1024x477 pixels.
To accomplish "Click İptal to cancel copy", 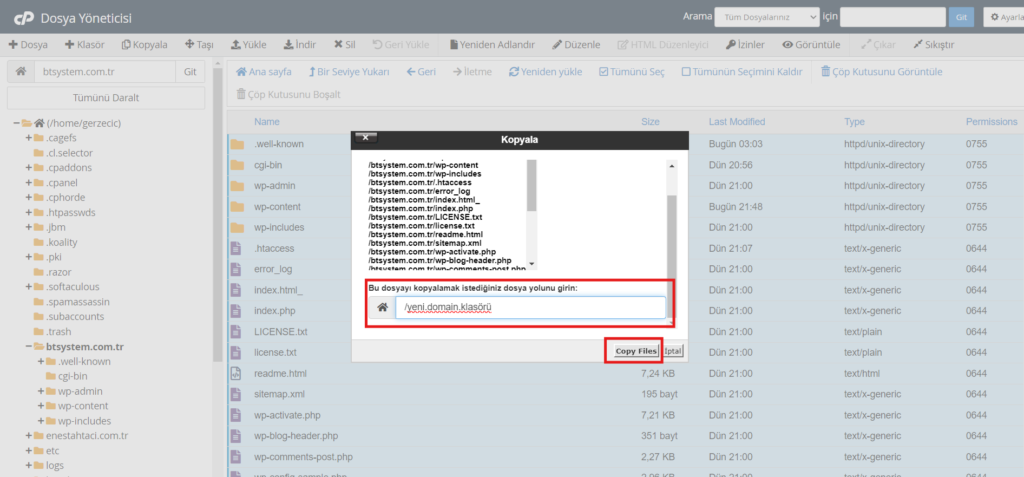I will [x=673, y=352].
